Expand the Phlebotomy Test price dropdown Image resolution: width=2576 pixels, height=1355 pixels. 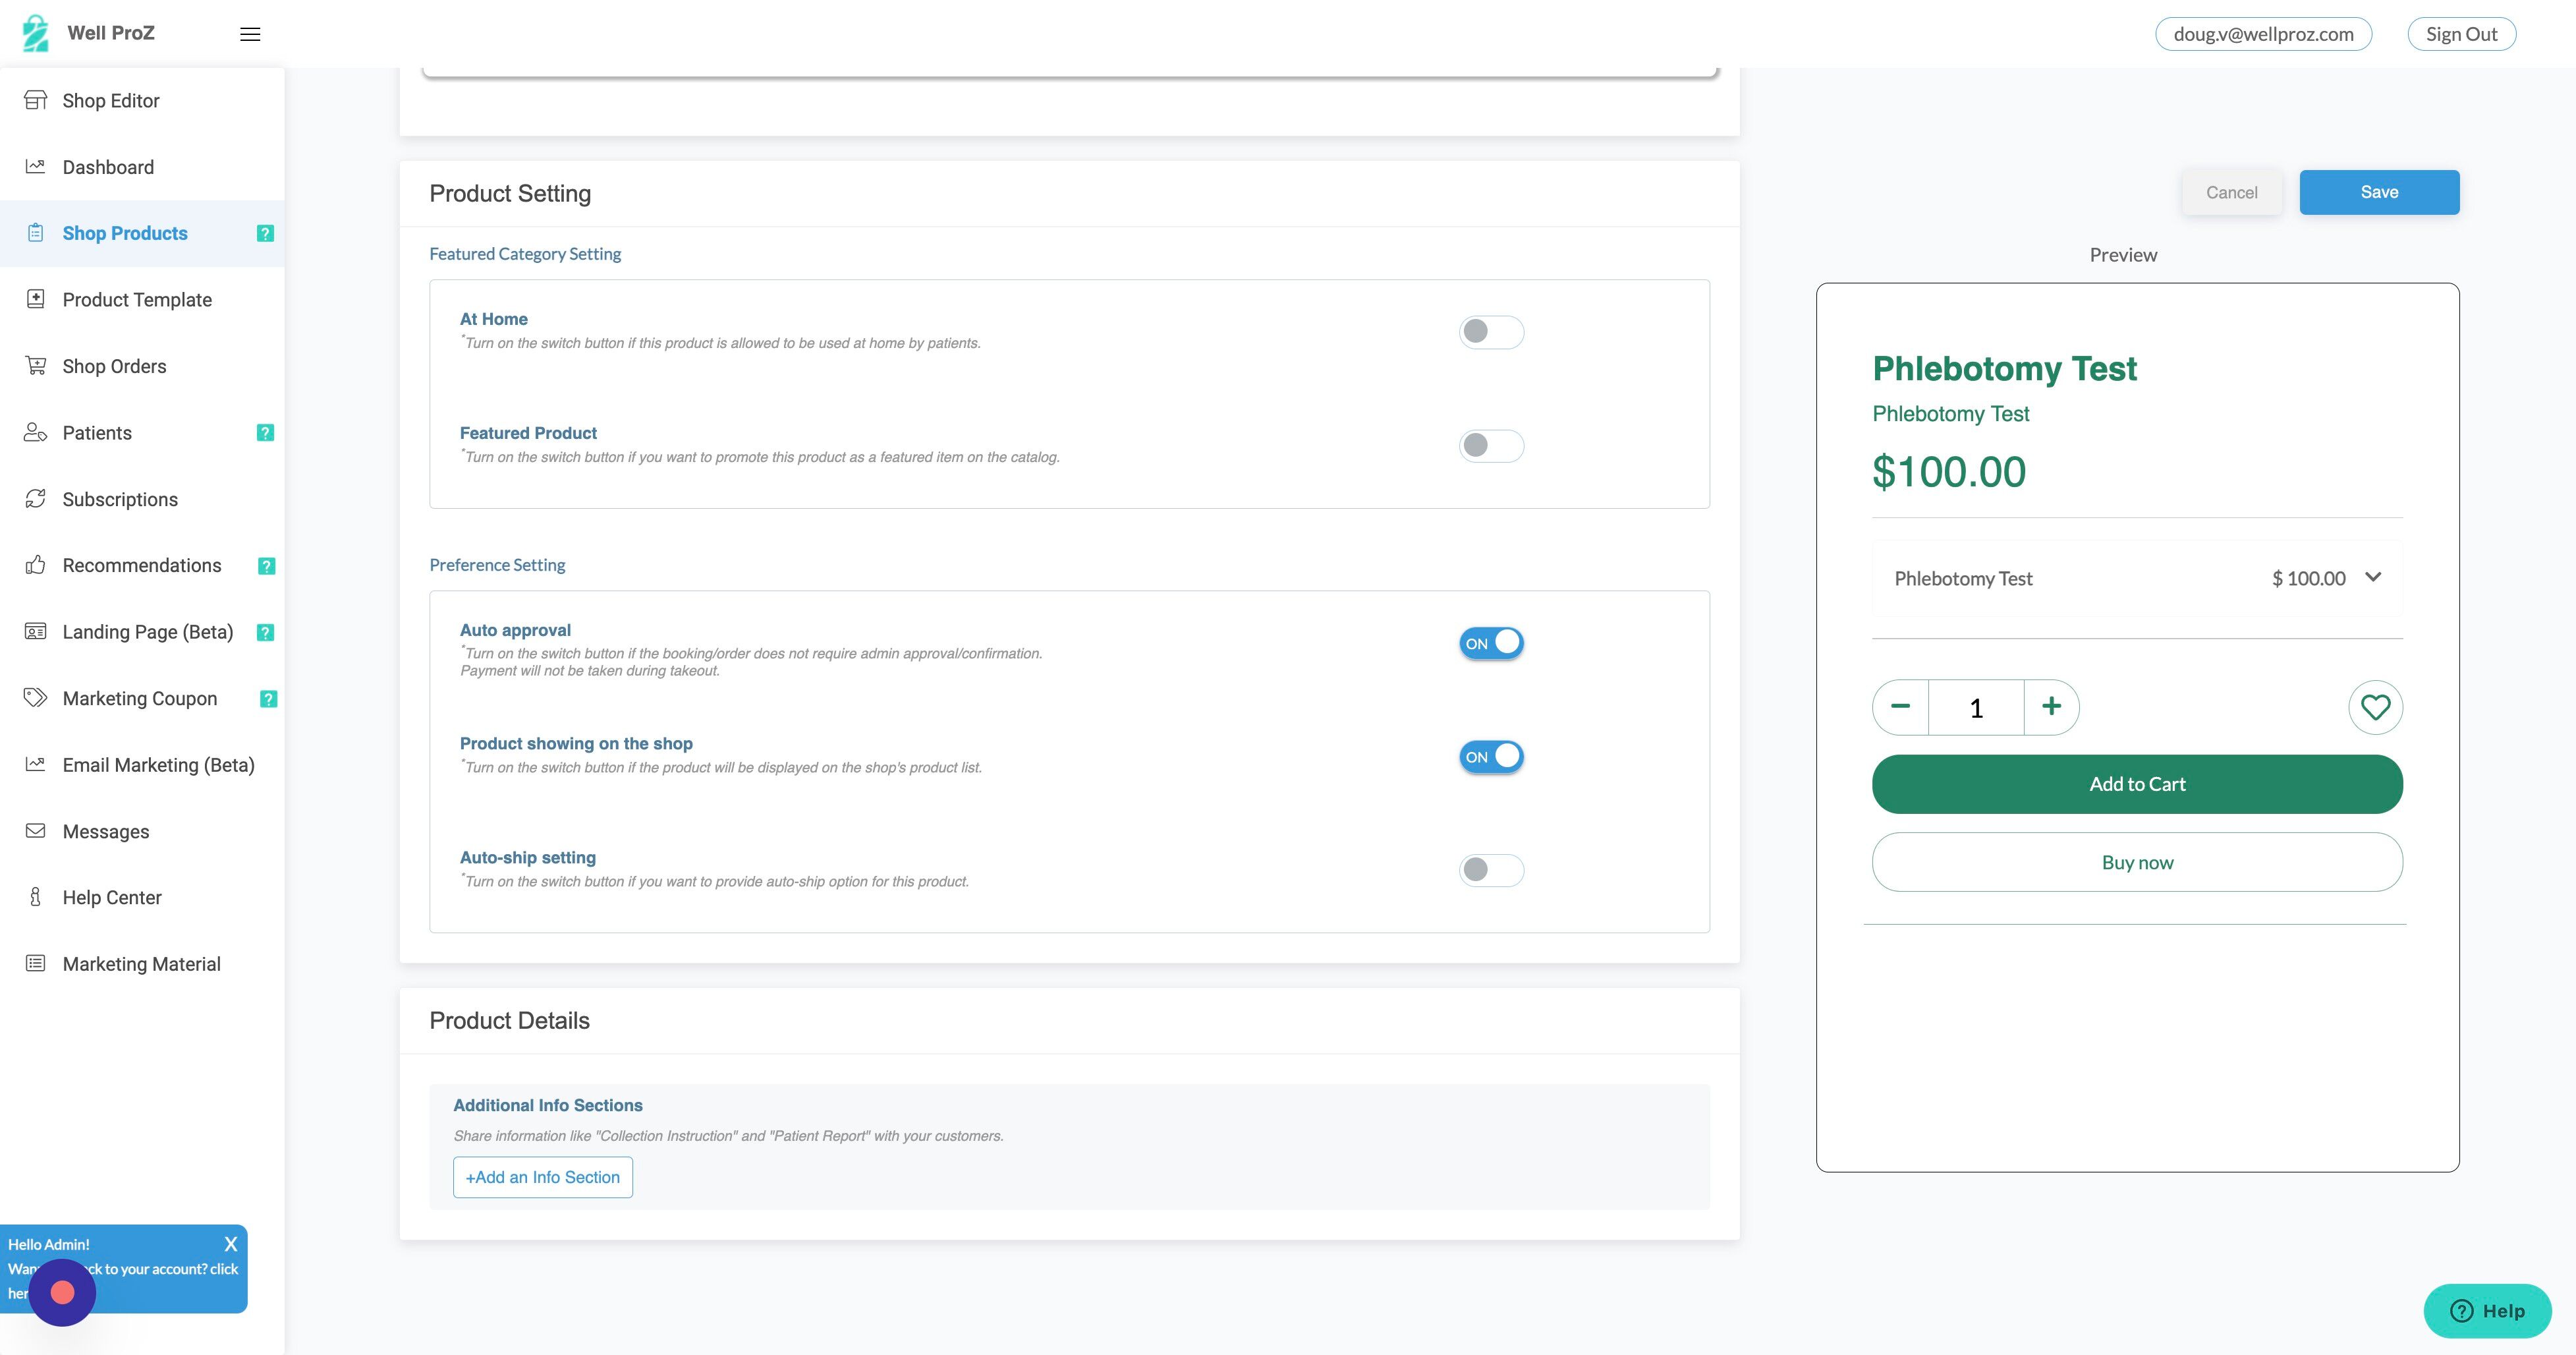pos(2372,577)
